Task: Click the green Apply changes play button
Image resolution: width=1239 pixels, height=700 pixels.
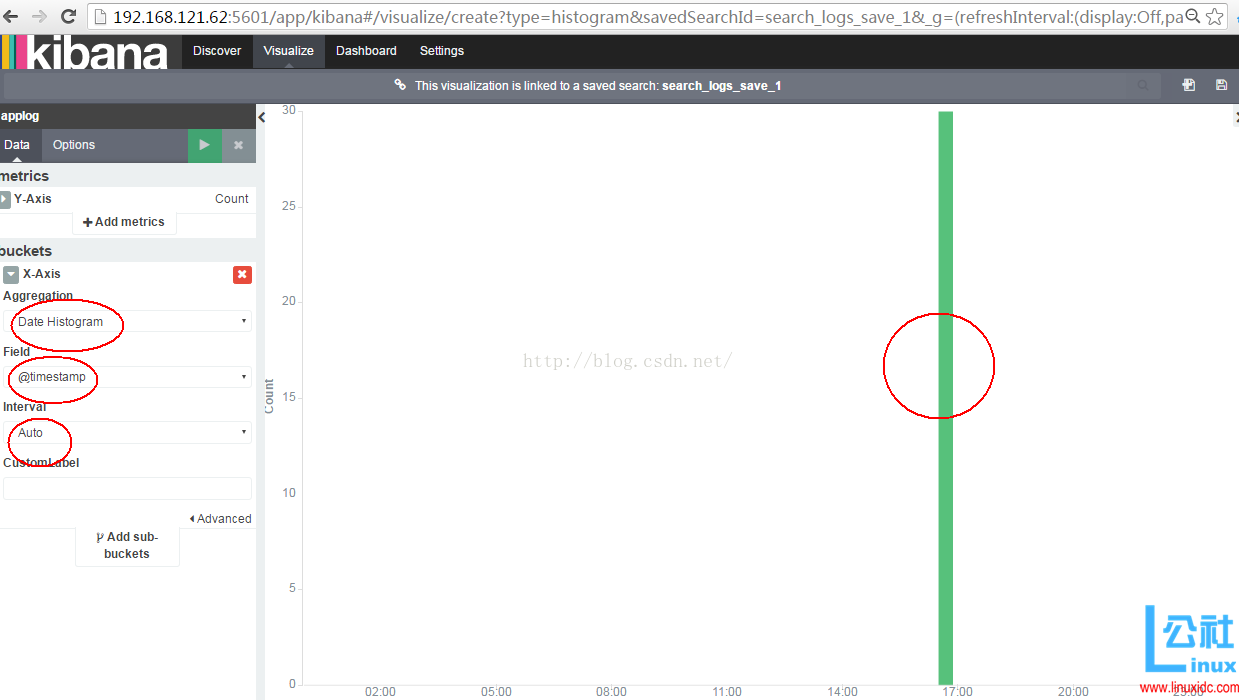Action: tap(204, 145)
